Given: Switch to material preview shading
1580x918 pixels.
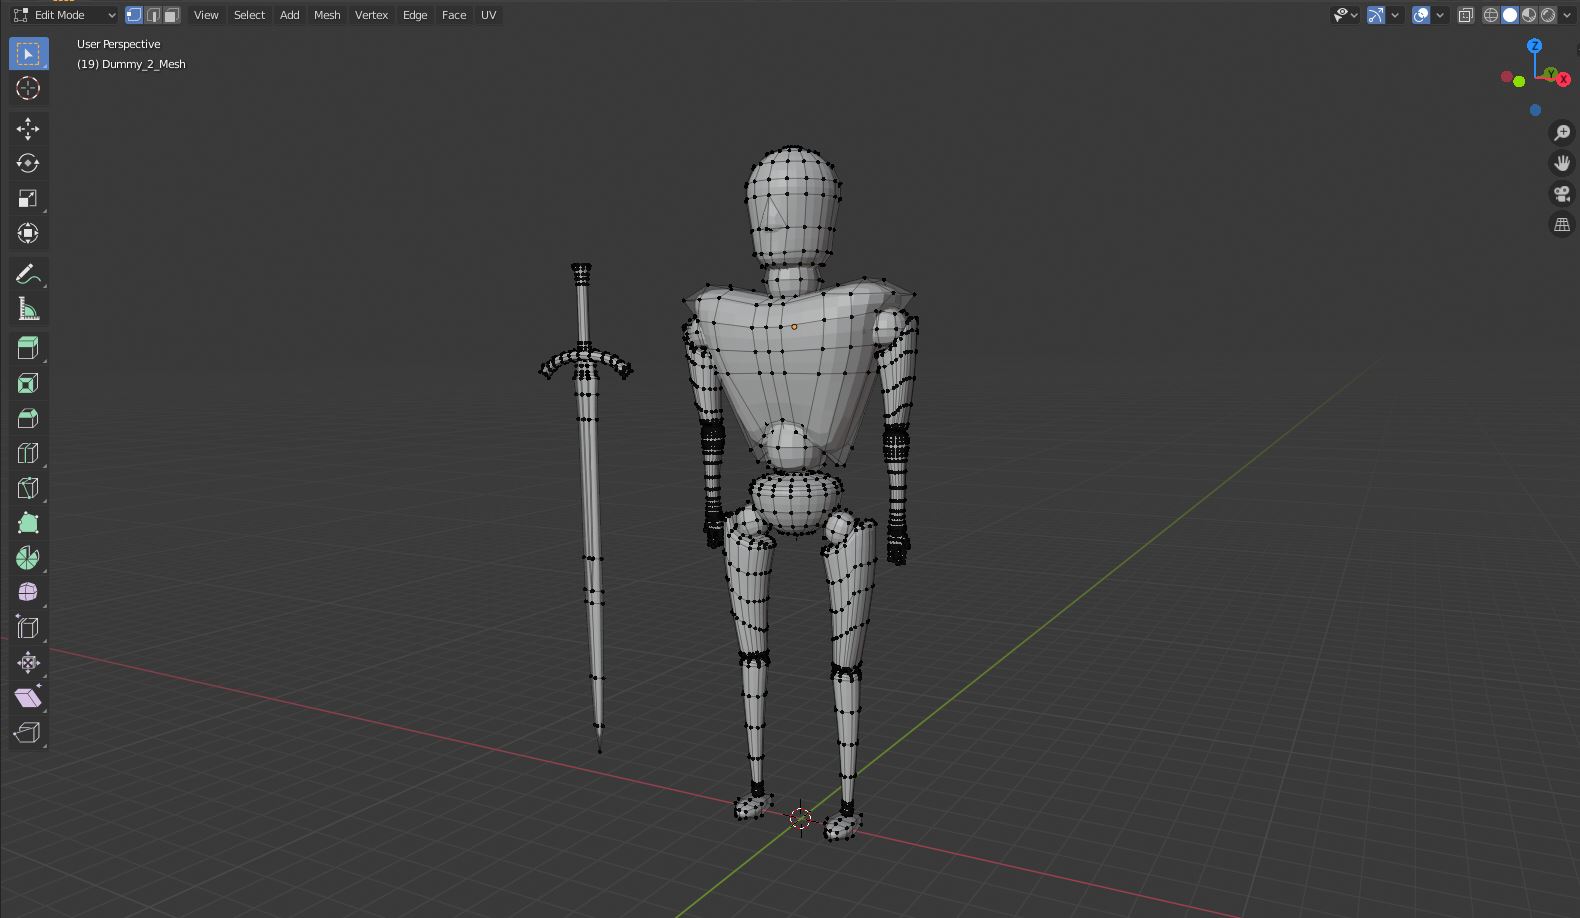Looking at the screenshot, I should (x=1529, y=15).
